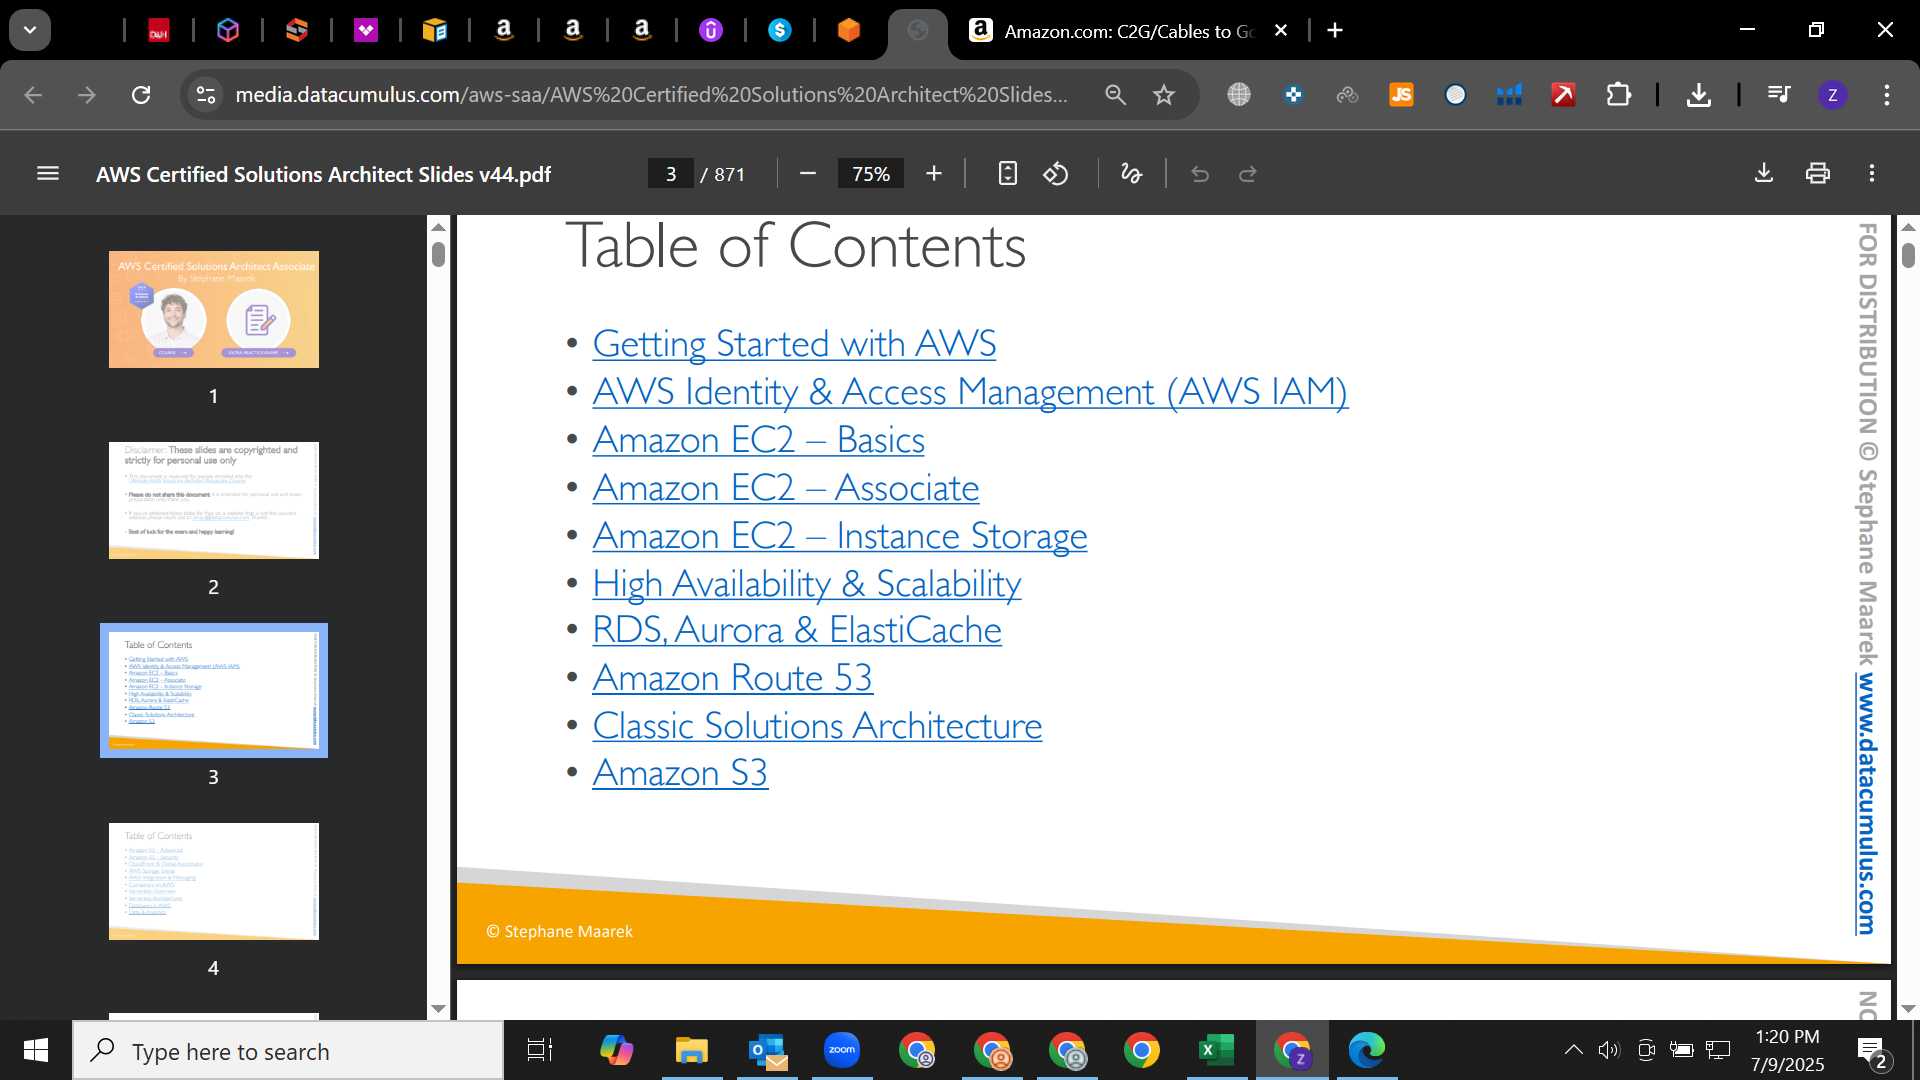Click the address bar zoom magnifier icon

pos(1115,95)
